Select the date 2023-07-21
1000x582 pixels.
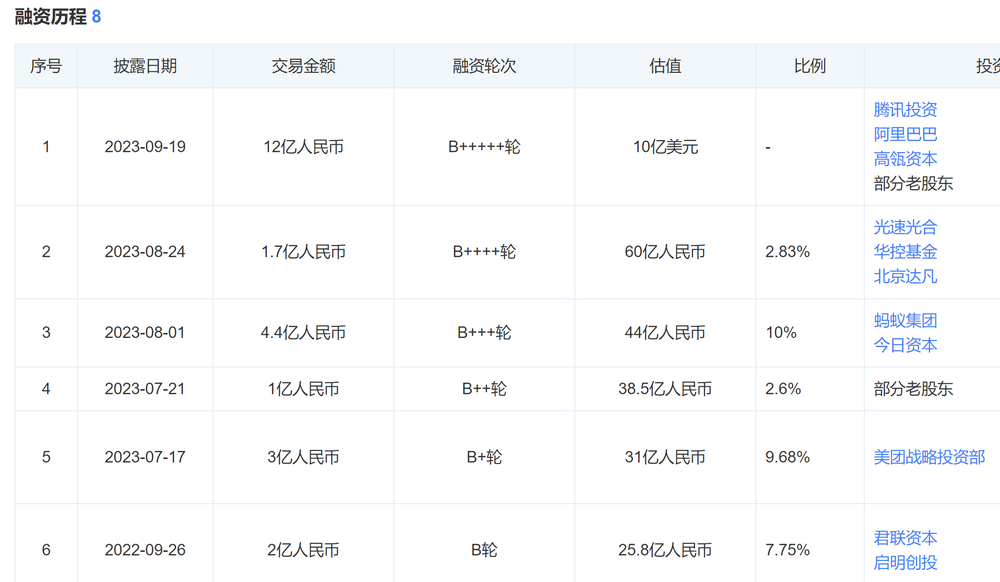(x=145, y=389)
